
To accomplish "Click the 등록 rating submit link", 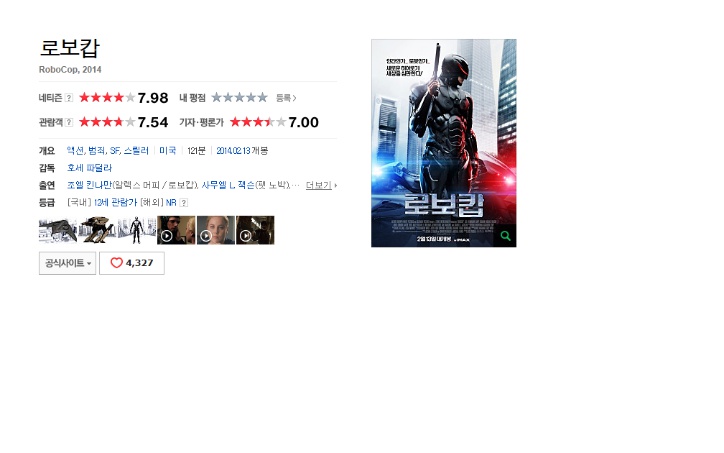I will click(x=286, y=98).
